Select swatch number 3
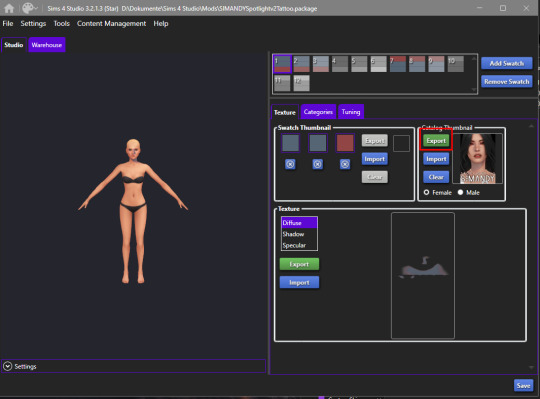540x399 pixels. pyautogui.click(x=321, y=64)
